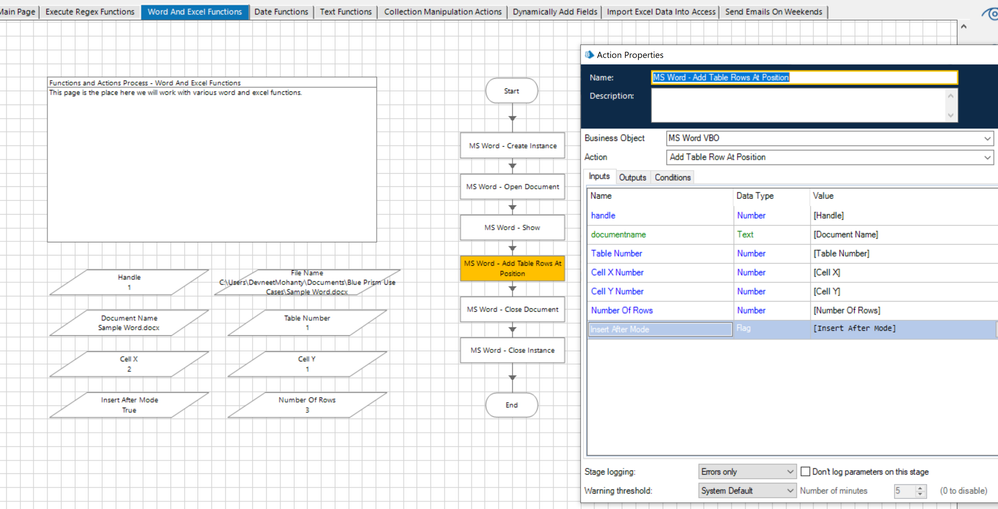Select the Start stage in the flow

[x=511, y=91]
